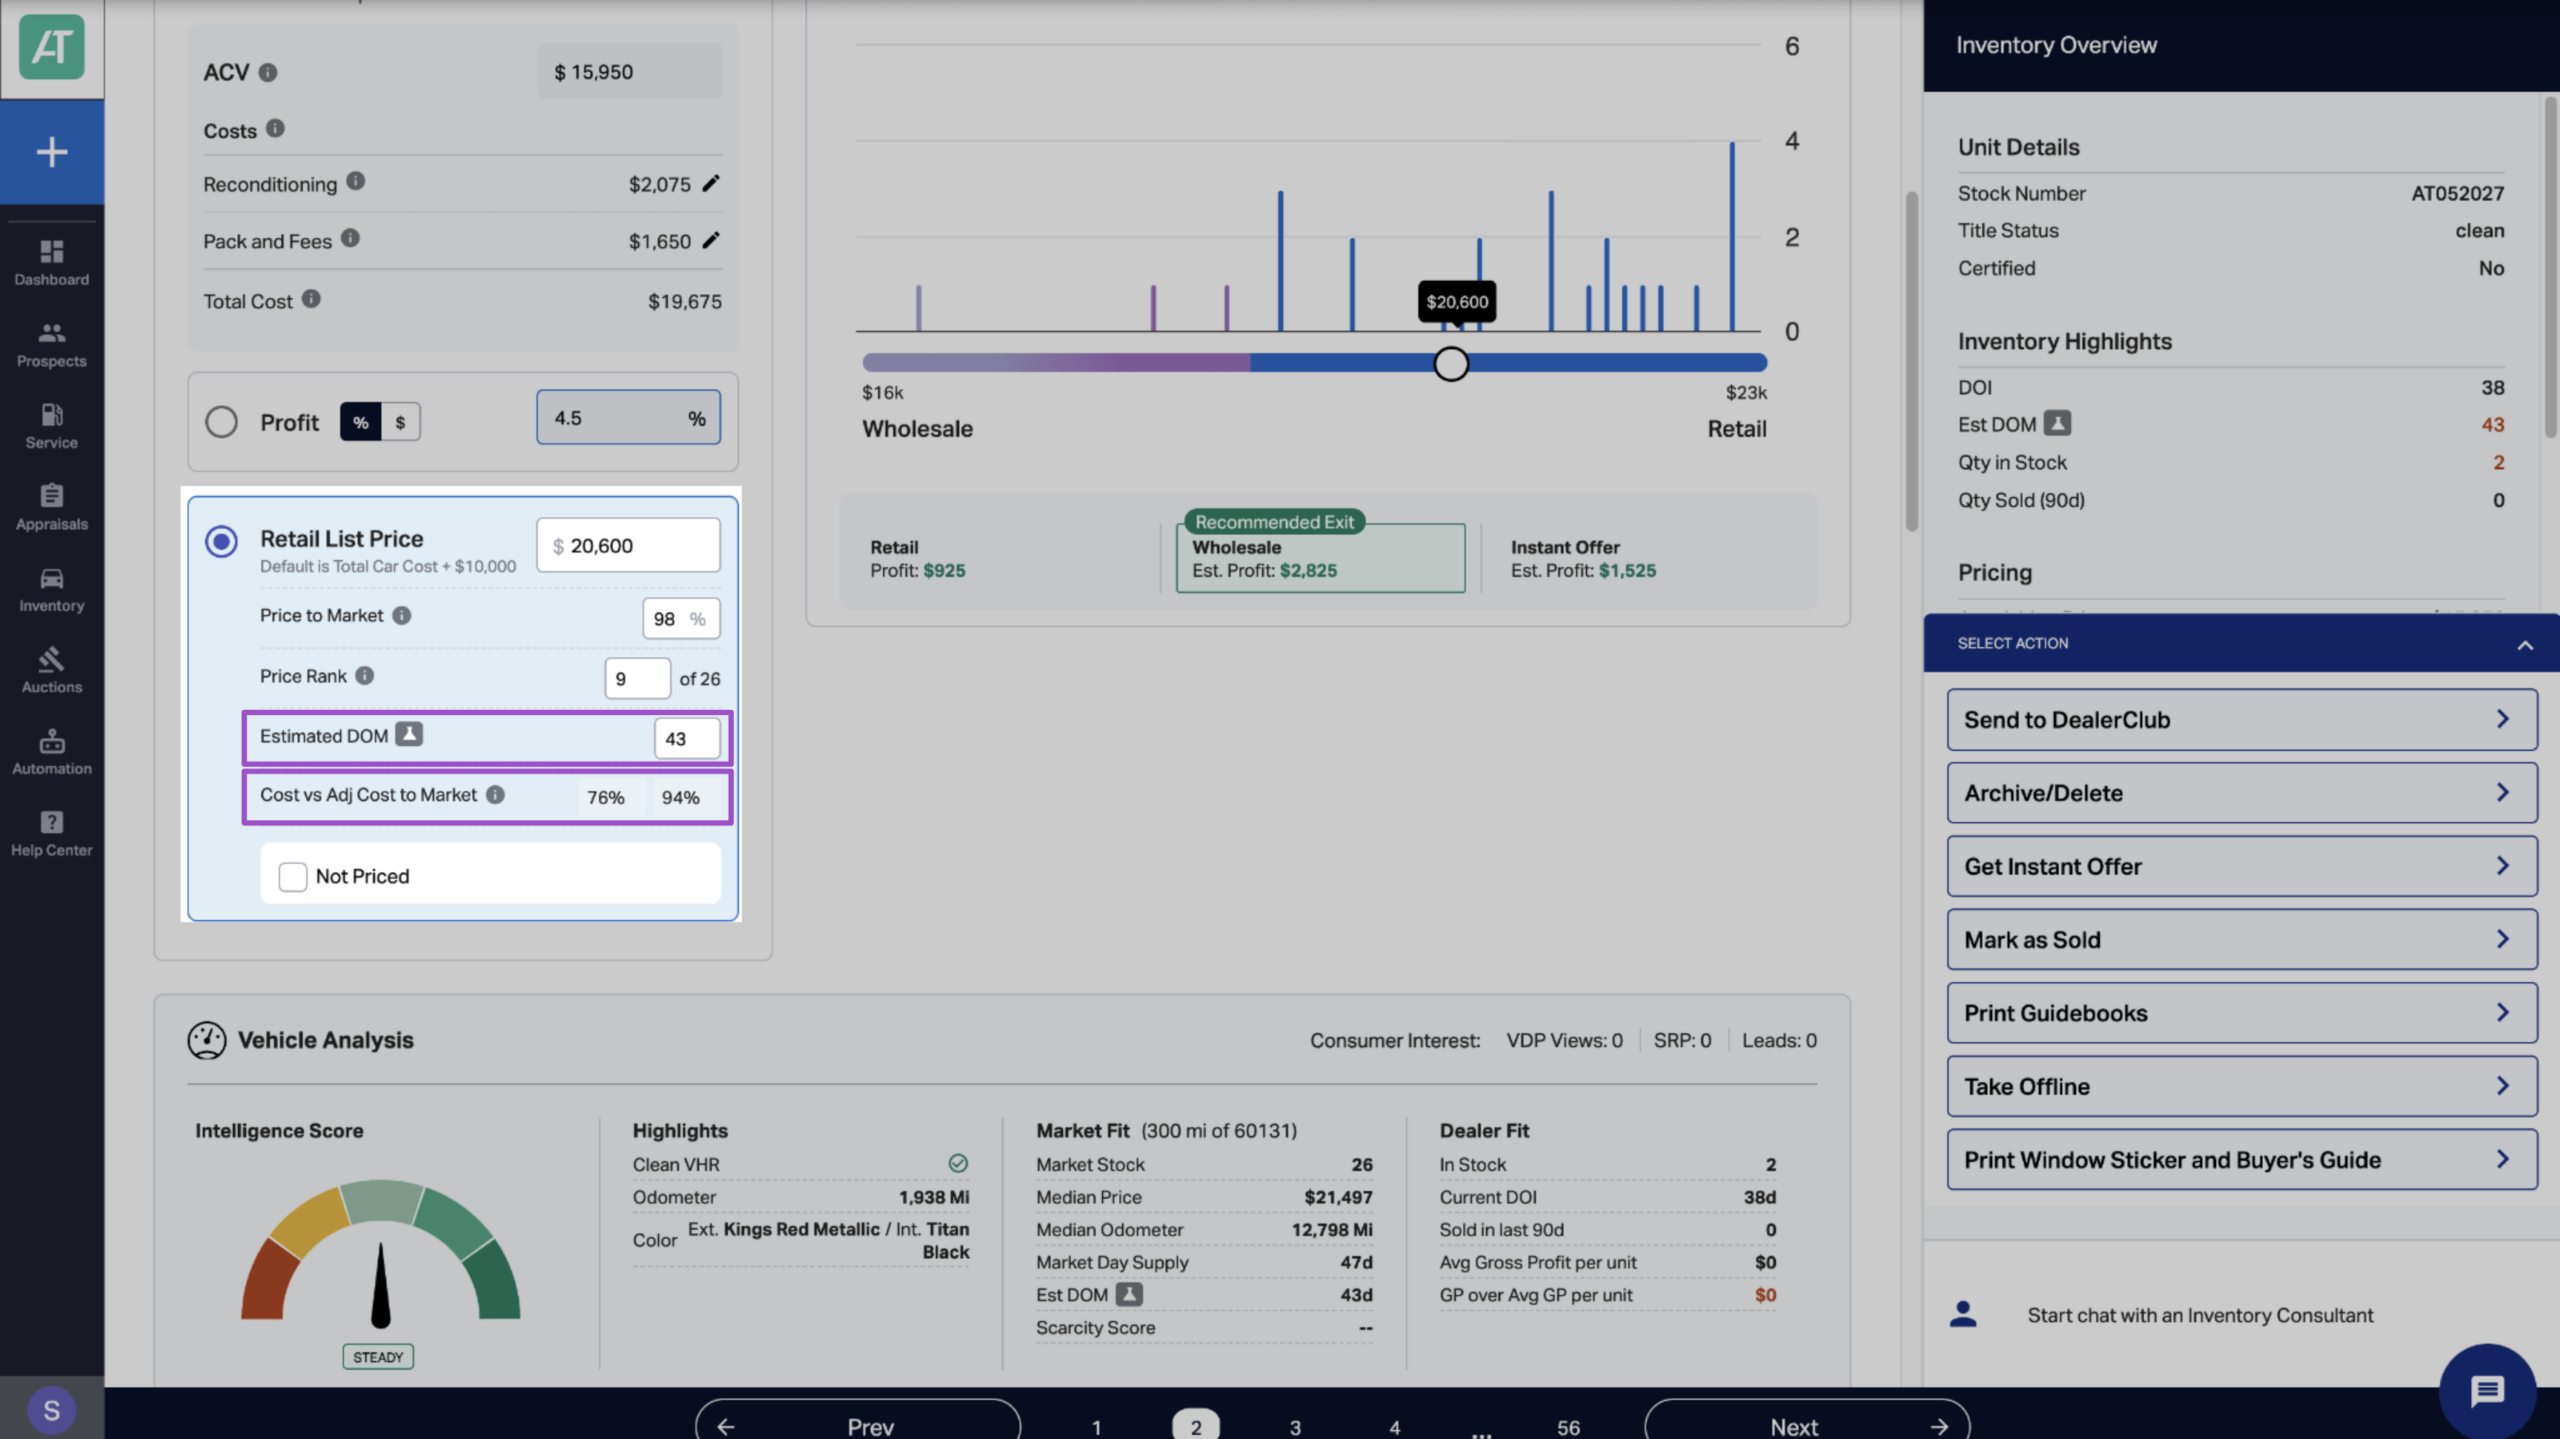Click the Price to Market info icon
The width and height of the screenshot is (2560, 1439).
pos(401,615)
